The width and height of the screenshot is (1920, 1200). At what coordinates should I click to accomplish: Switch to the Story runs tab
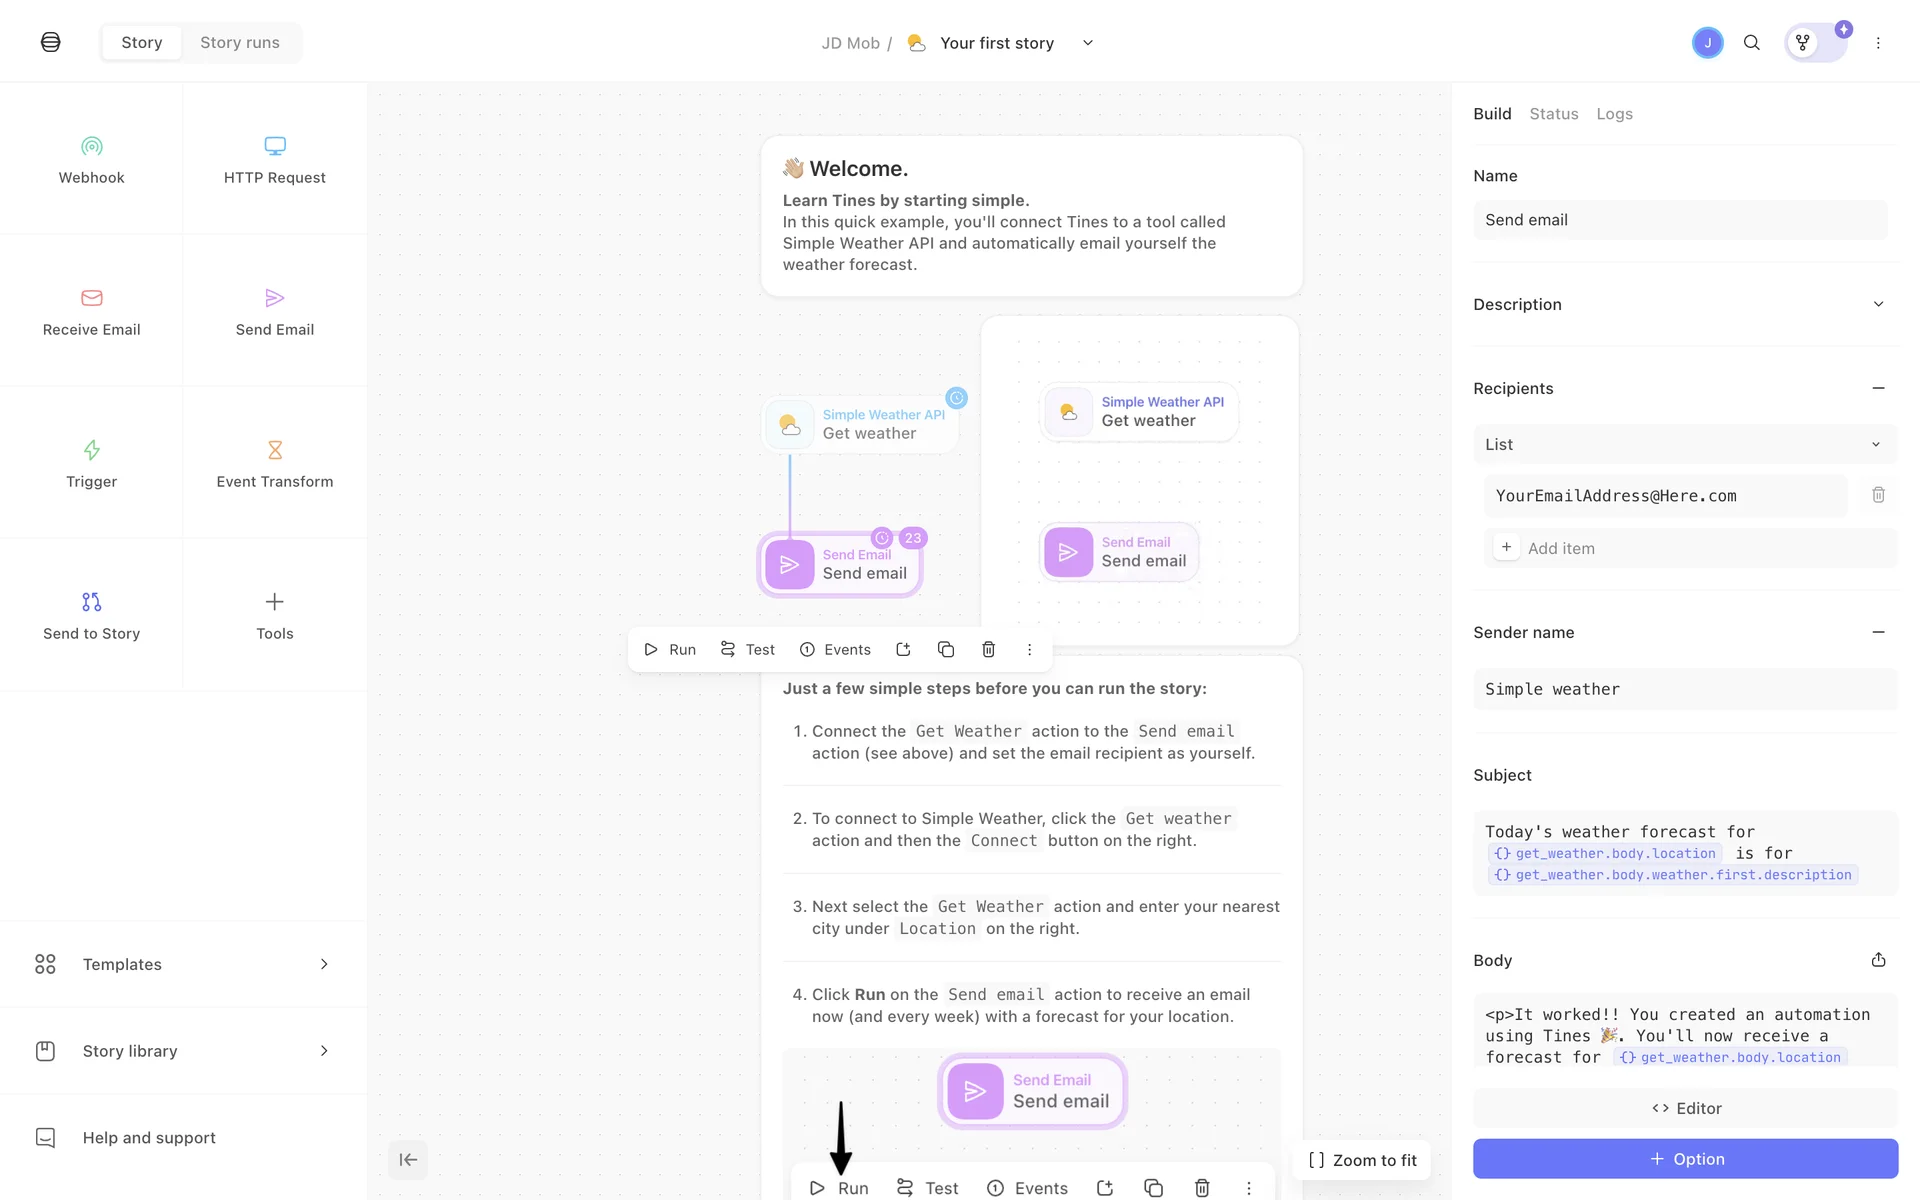[240, 43]
